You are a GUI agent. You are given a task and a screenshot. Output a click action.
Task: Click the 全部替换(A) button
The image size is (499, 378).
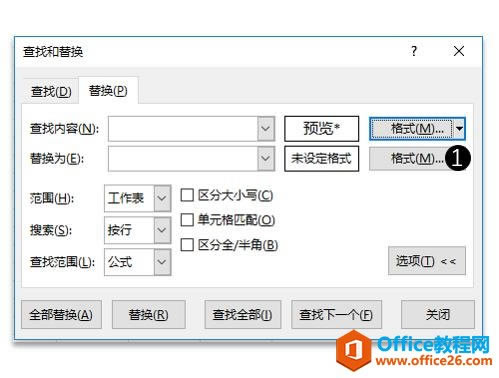[61, 315]
